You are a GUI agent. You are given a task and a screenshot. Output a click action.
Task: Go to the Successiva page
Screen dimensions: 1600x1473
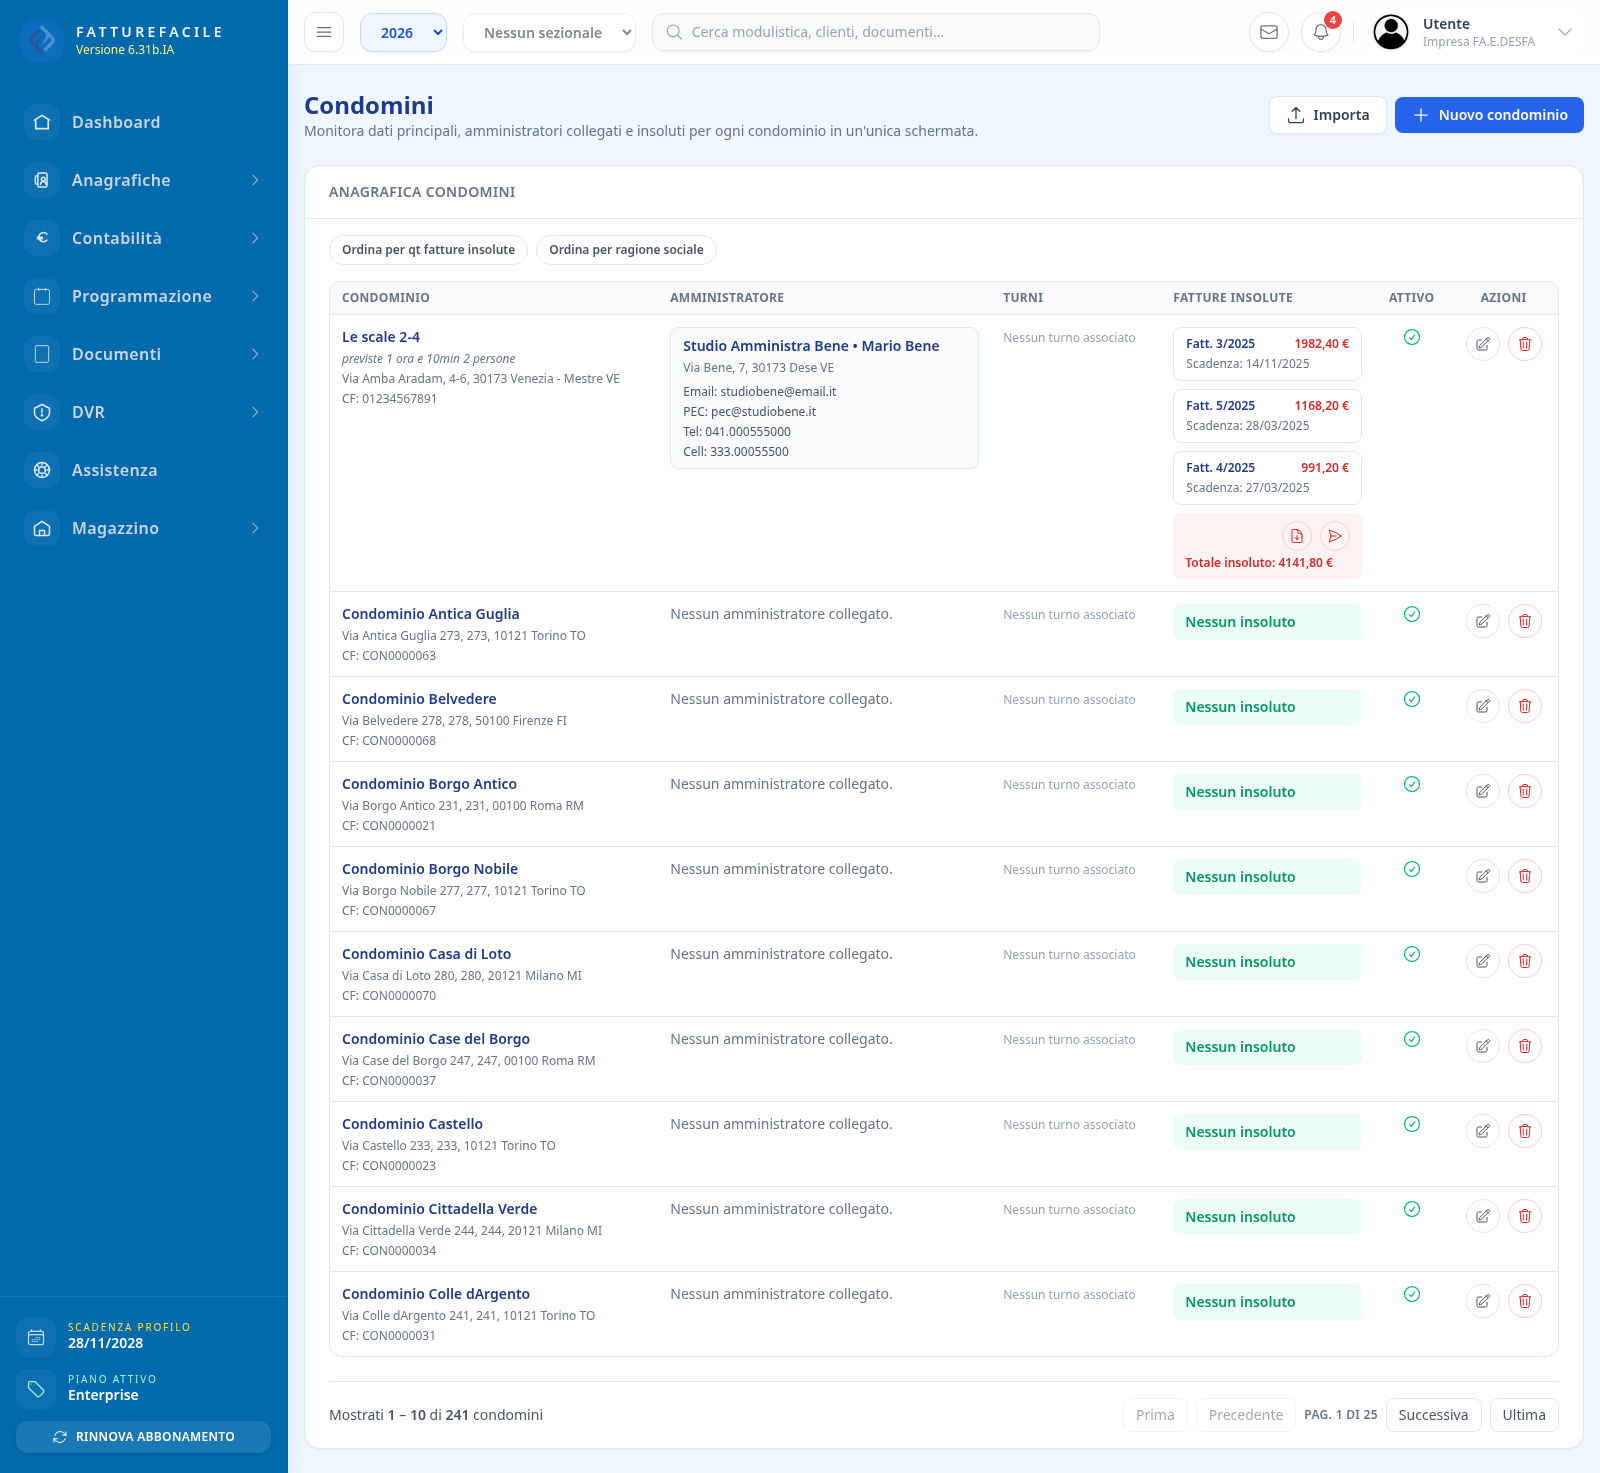pyautogui.click(x=1433, y=1415)
